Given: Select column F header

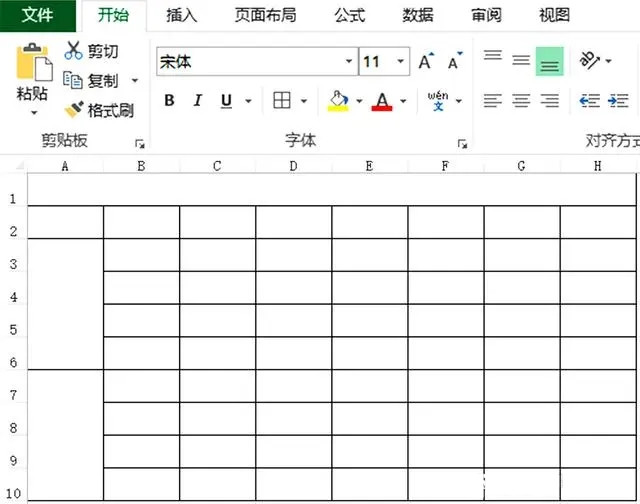Looking at the screenshot, I should tap(445, 166).
